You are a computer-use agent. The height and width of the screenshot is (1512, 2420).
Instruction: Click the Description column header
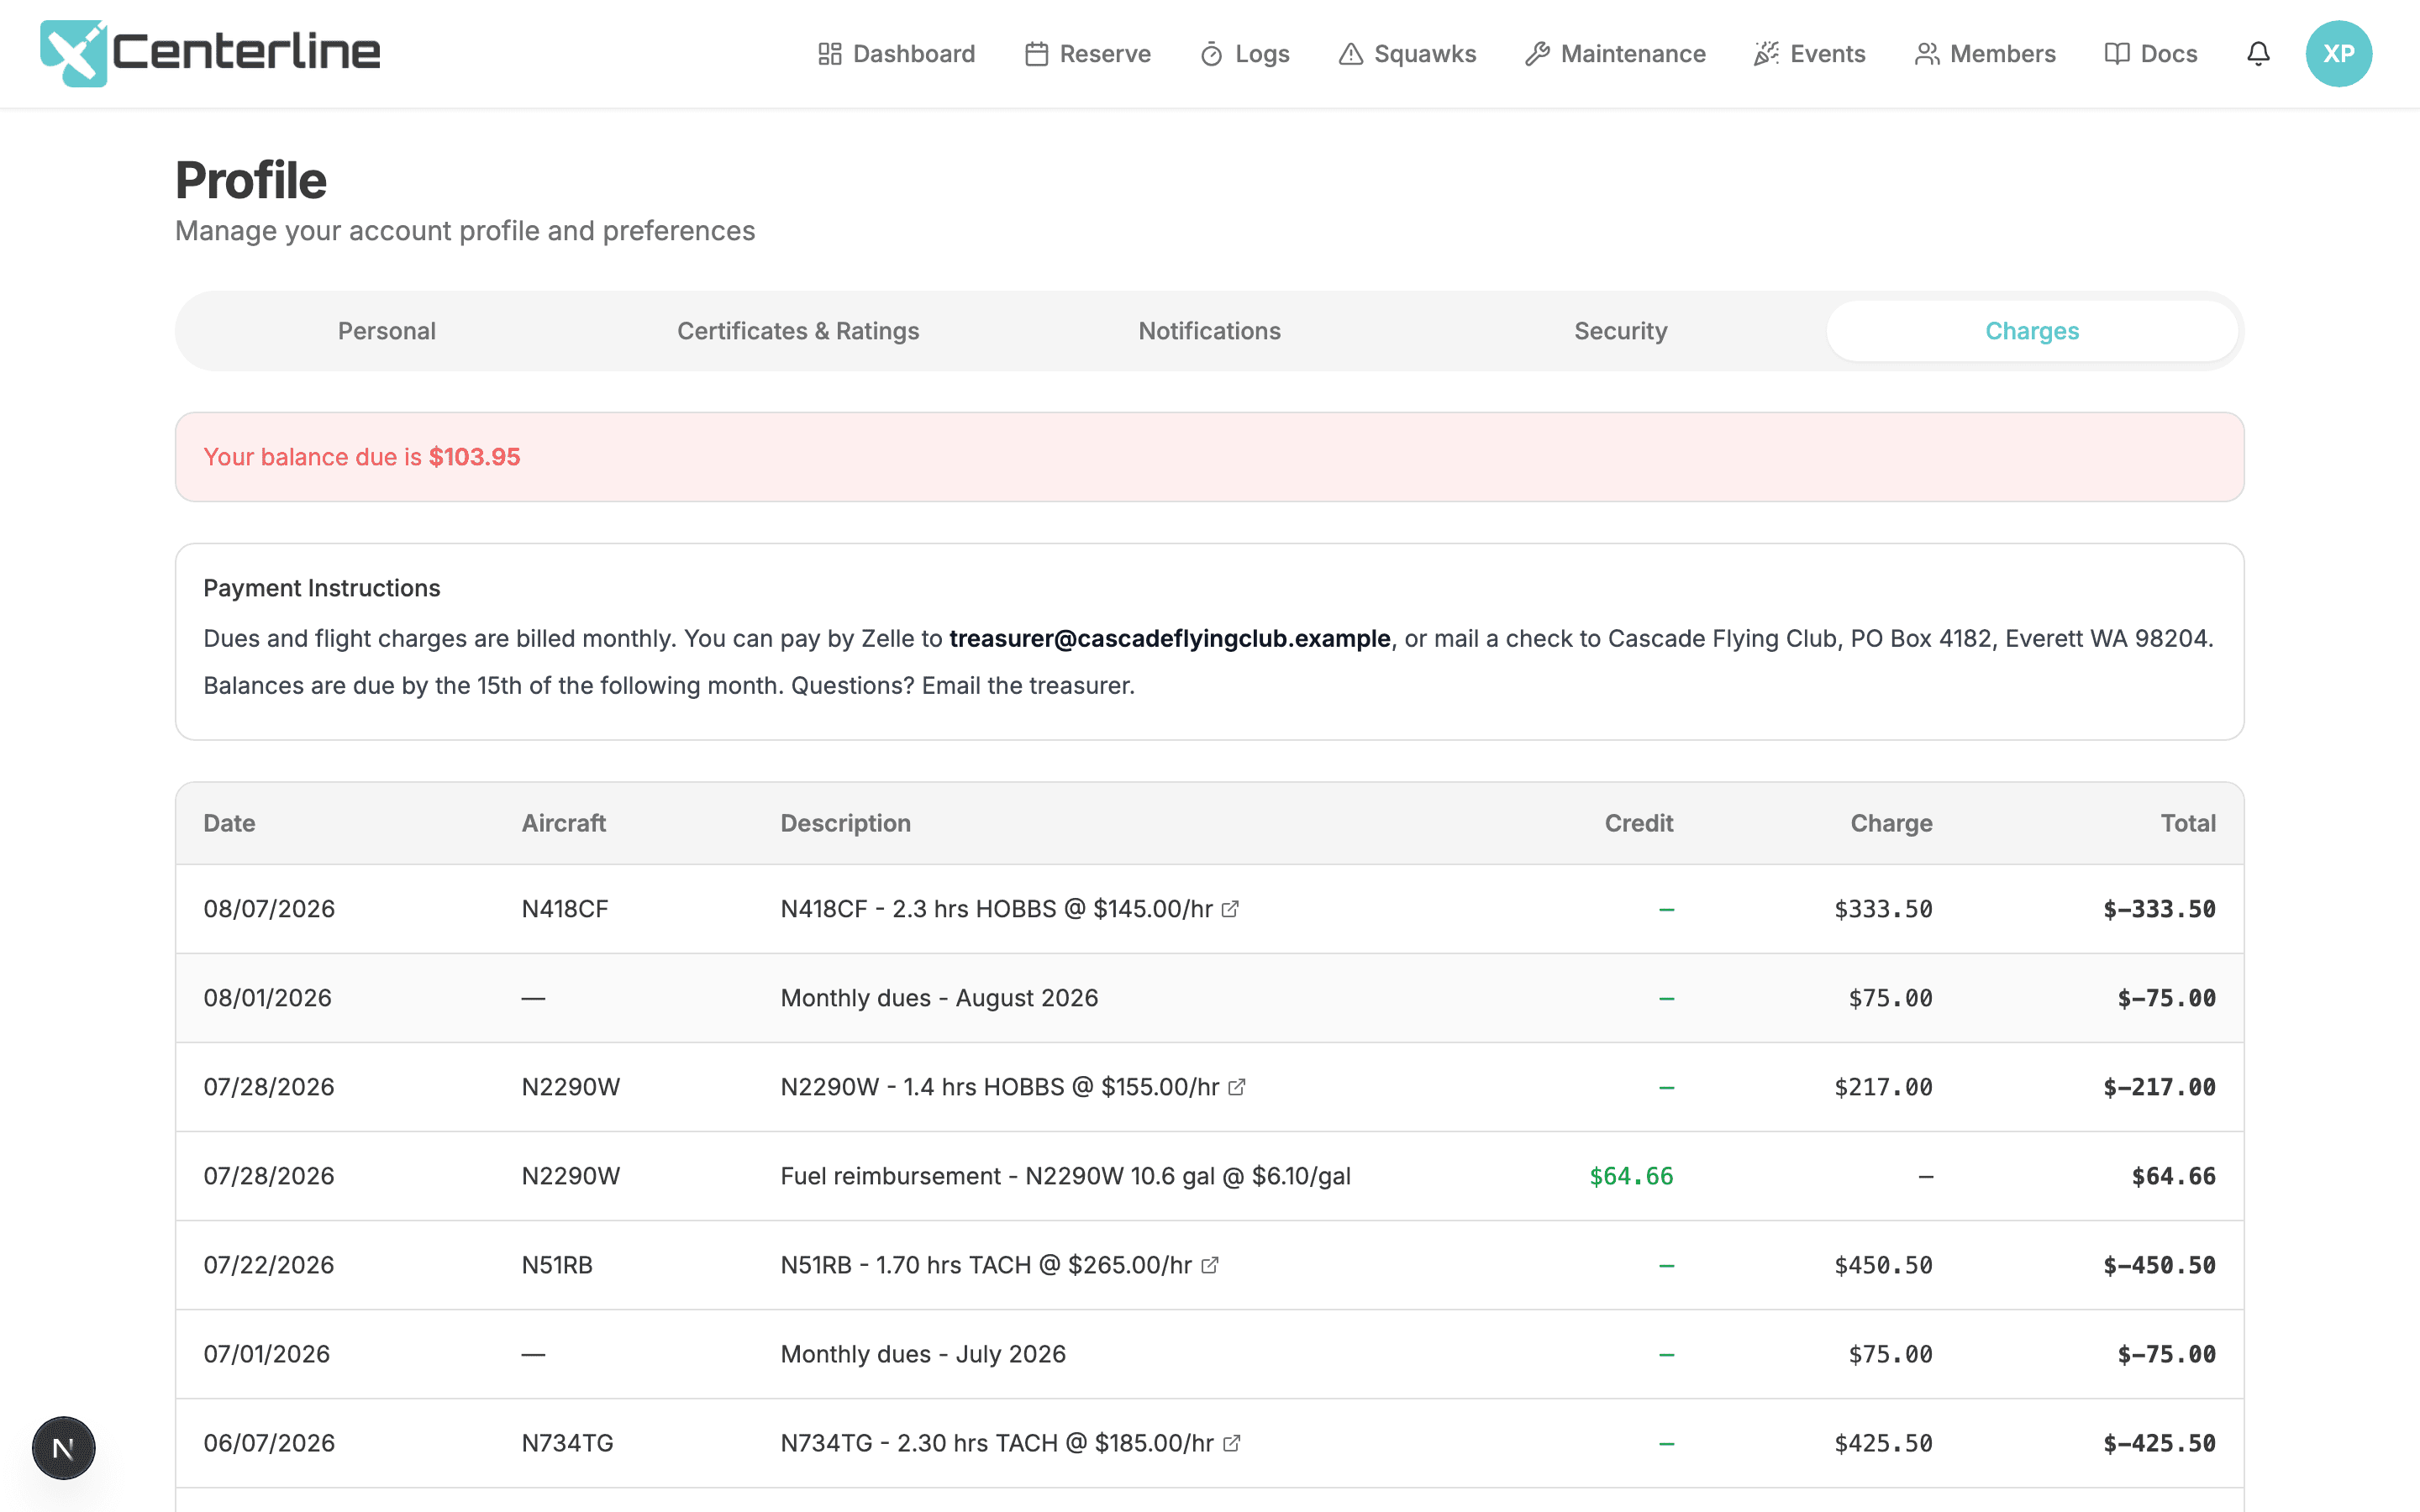coord(846,823)
